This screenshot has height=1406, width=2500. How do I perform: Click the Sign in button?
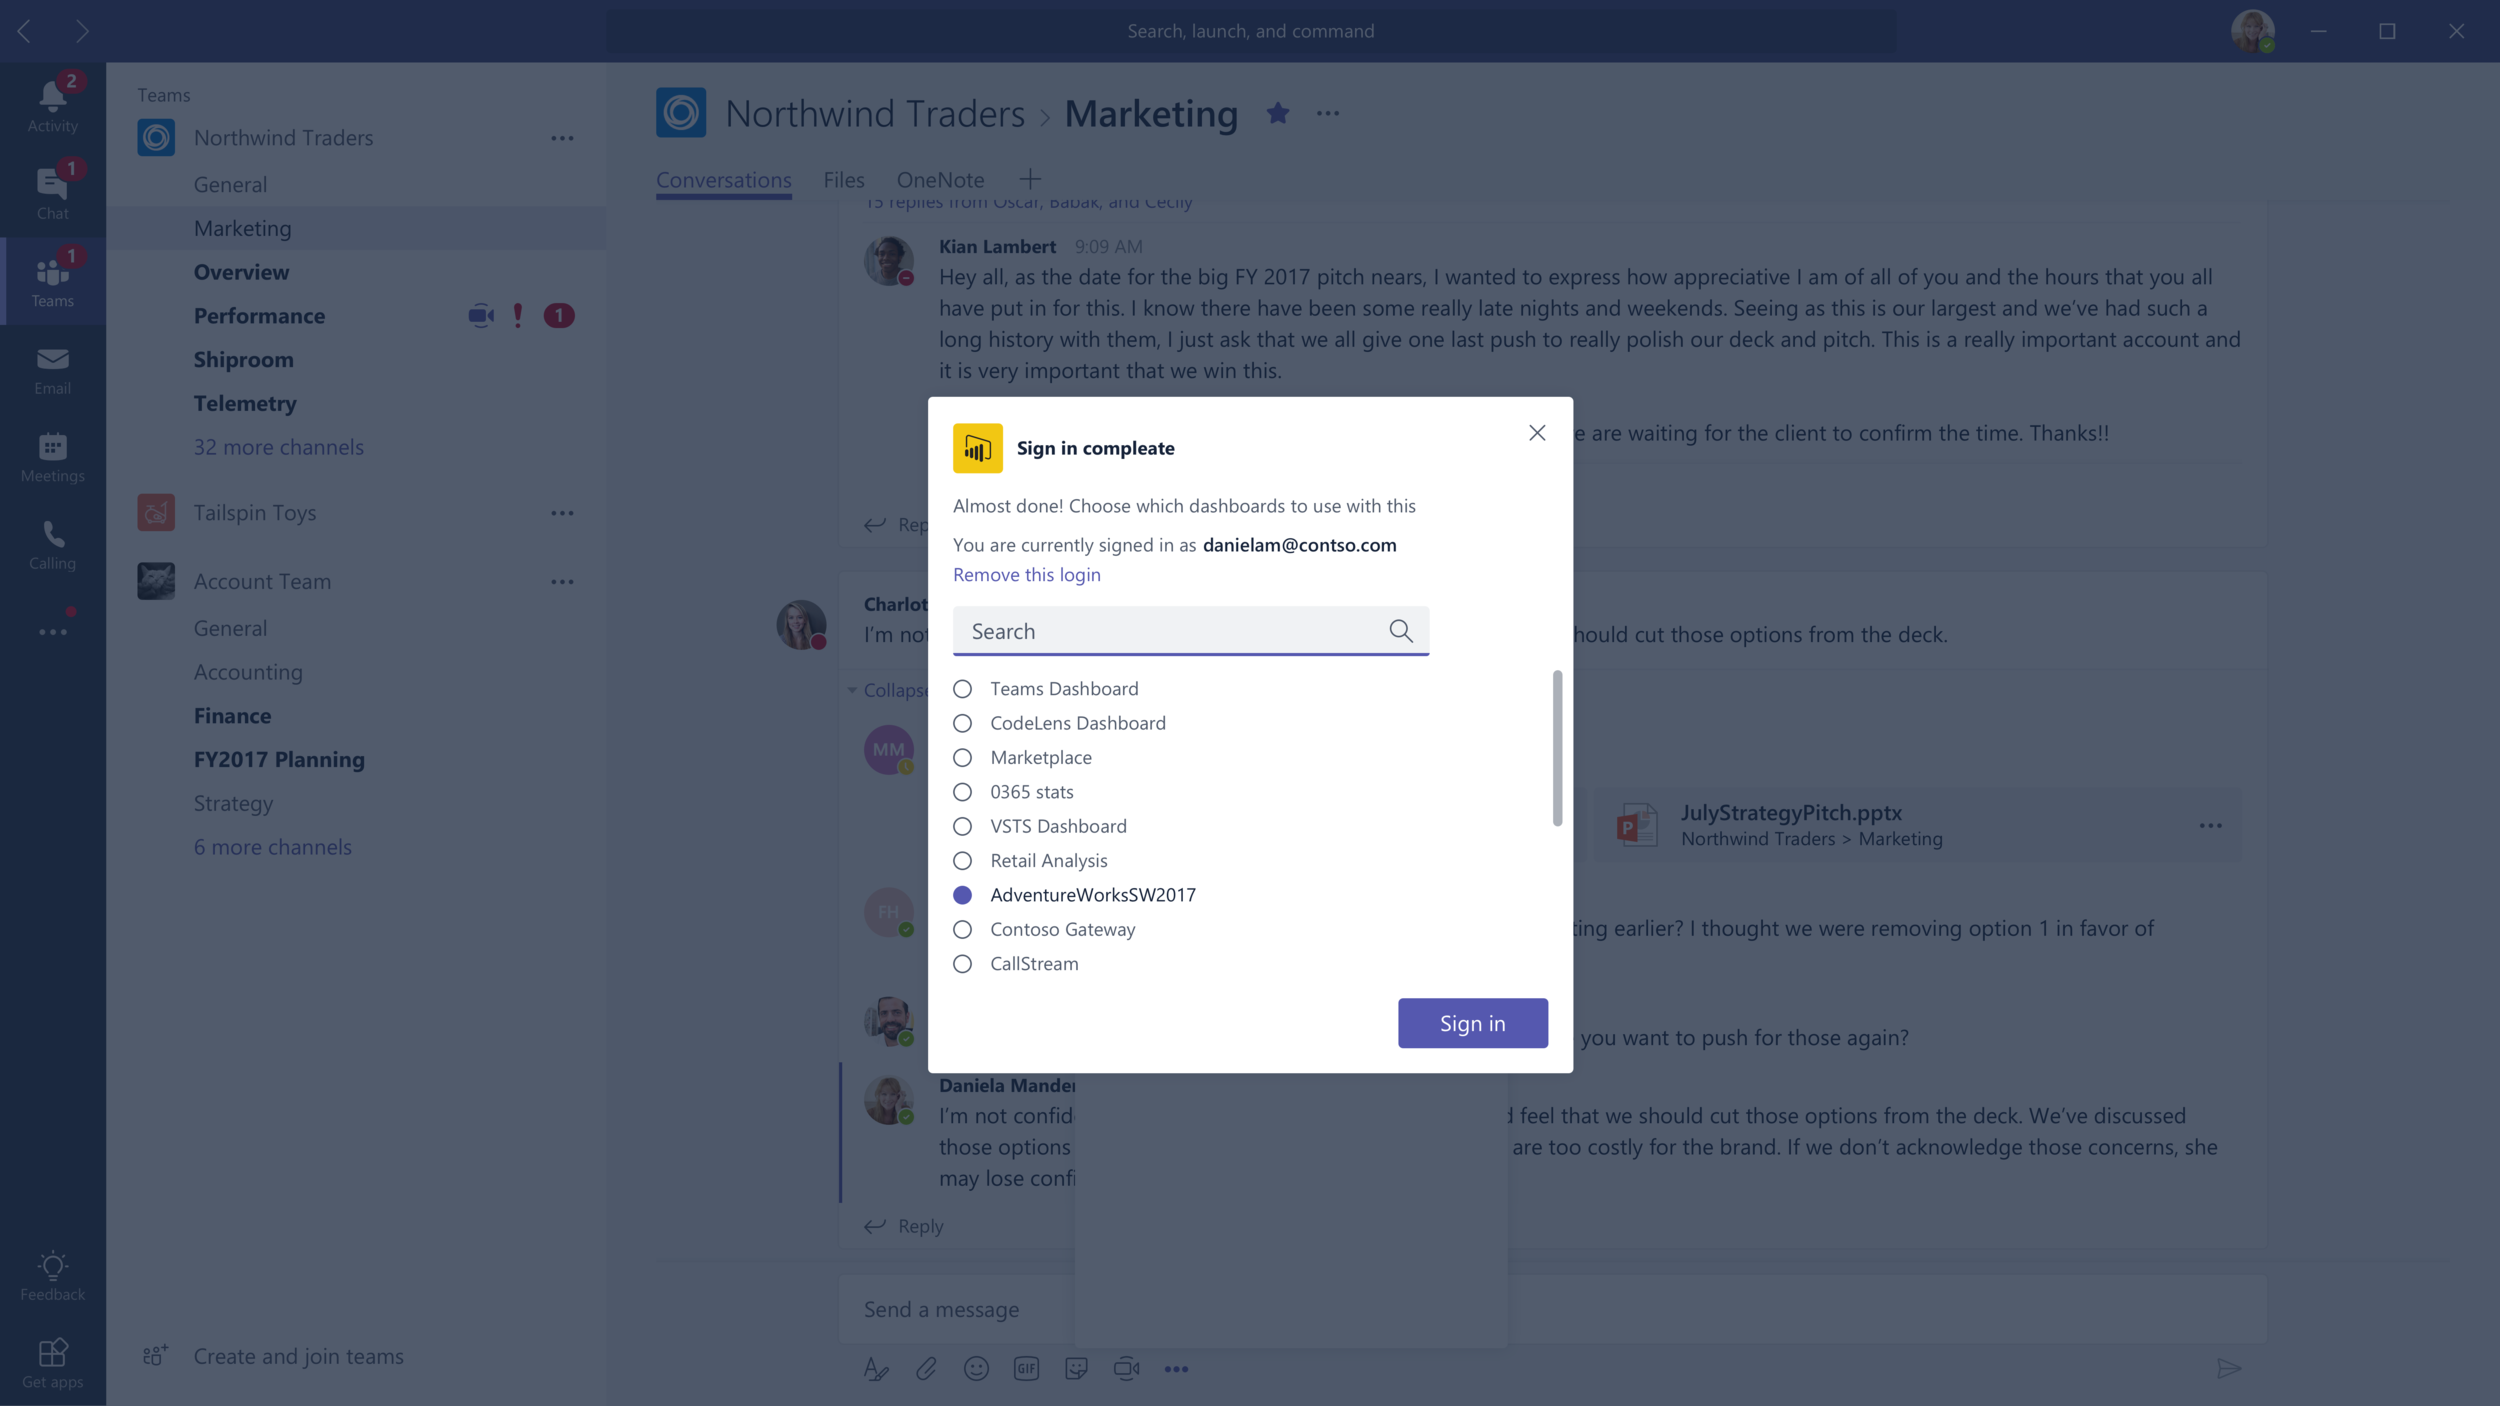point(1472,1023)
